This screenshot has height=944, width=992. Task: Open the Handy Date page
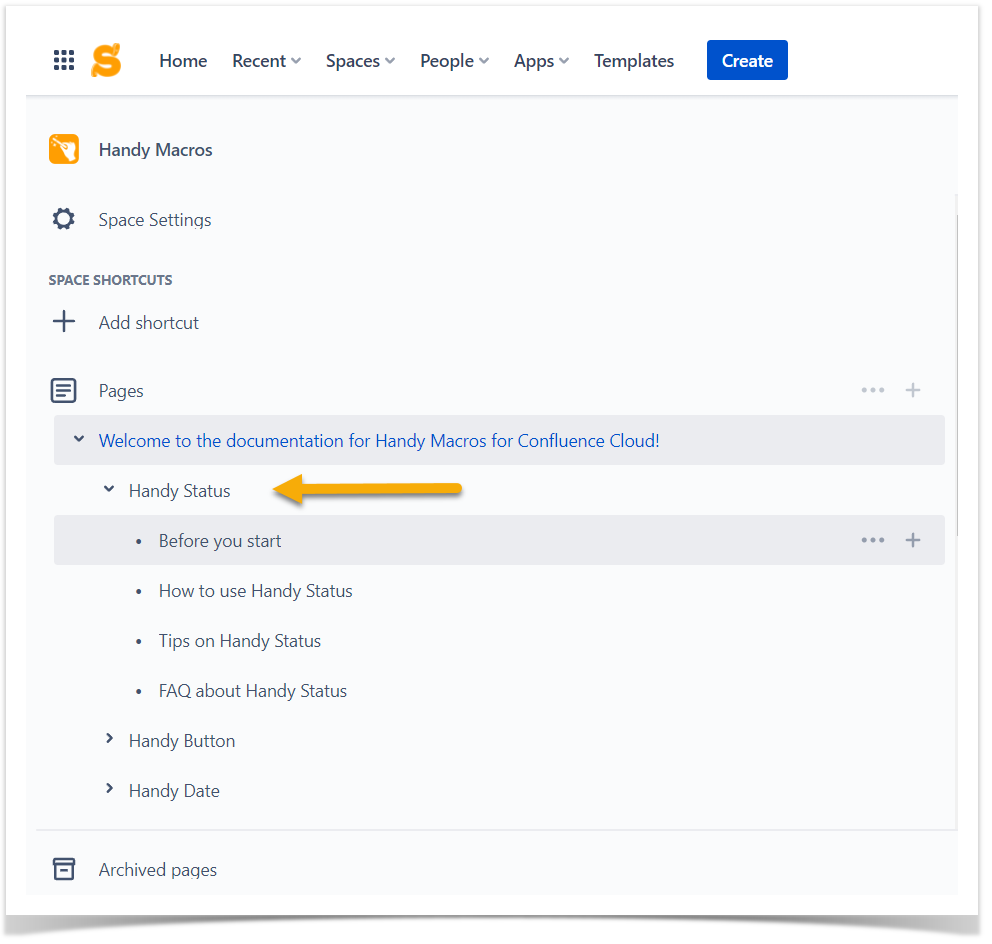coord(174,791)
